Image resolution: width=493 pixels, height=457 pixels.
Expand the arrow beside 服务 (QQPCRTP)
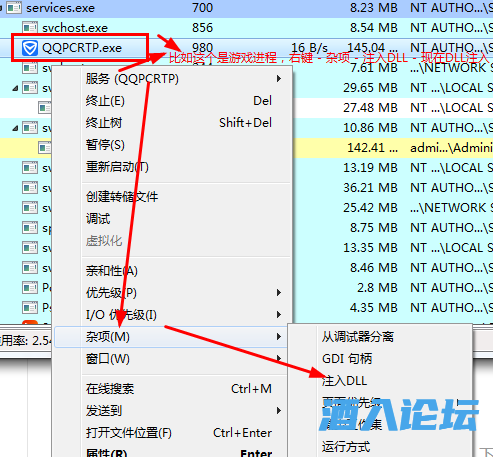point(279,79)
